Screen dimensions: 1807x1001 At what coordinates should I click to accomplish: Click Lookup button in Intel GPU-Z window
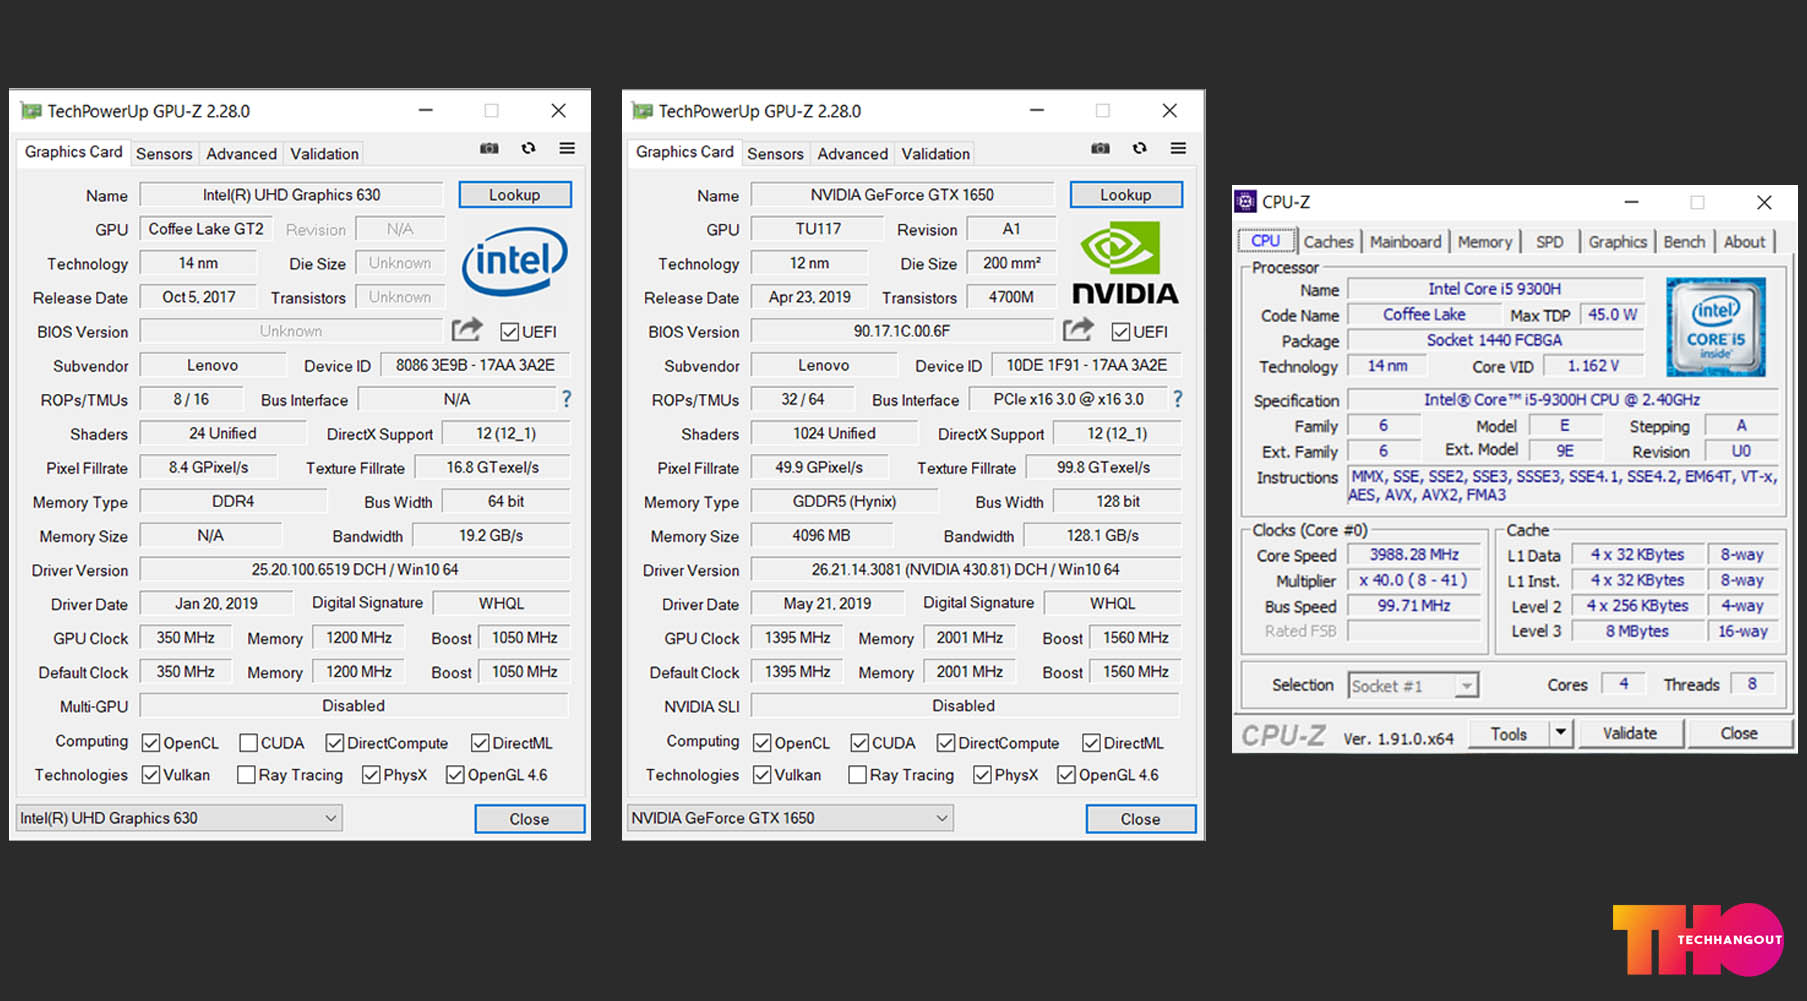point(515,195)
